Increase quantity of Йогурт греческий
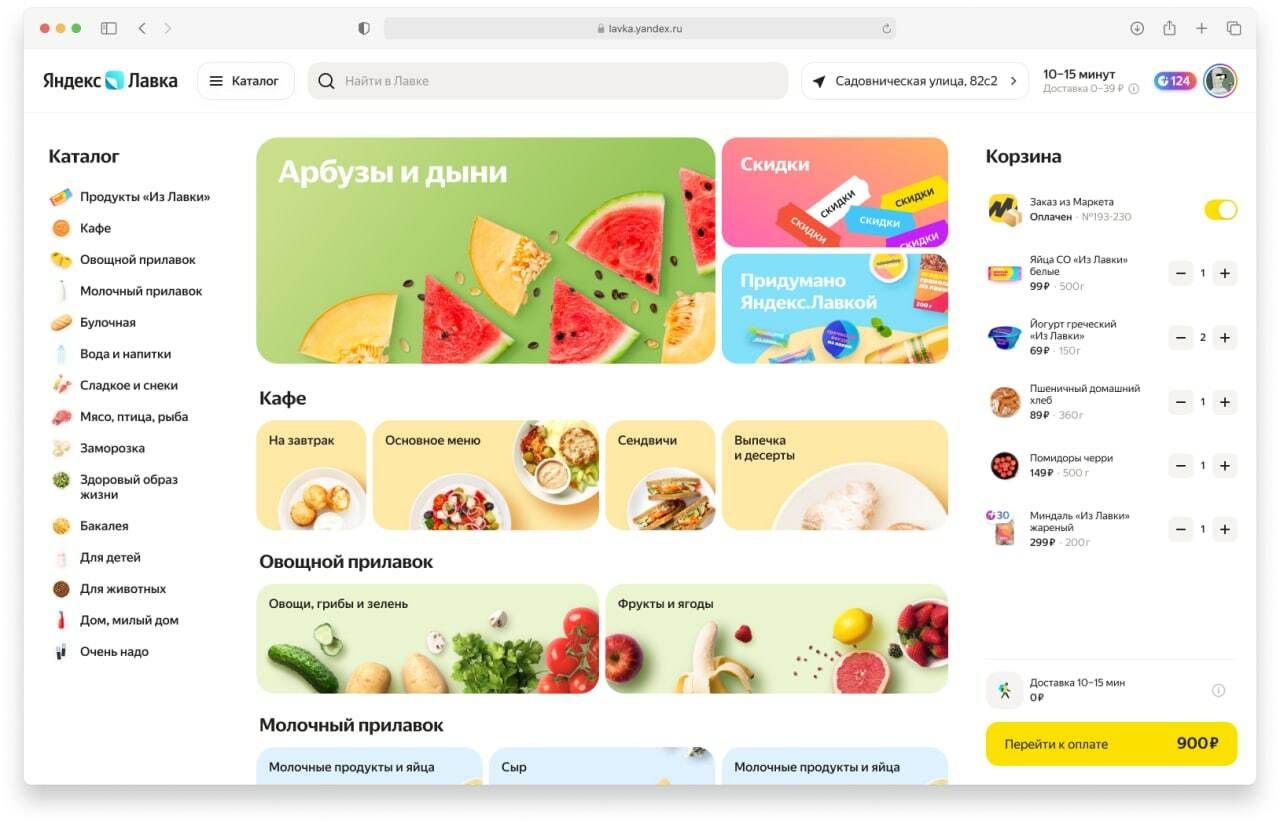 click(1224, 338)
